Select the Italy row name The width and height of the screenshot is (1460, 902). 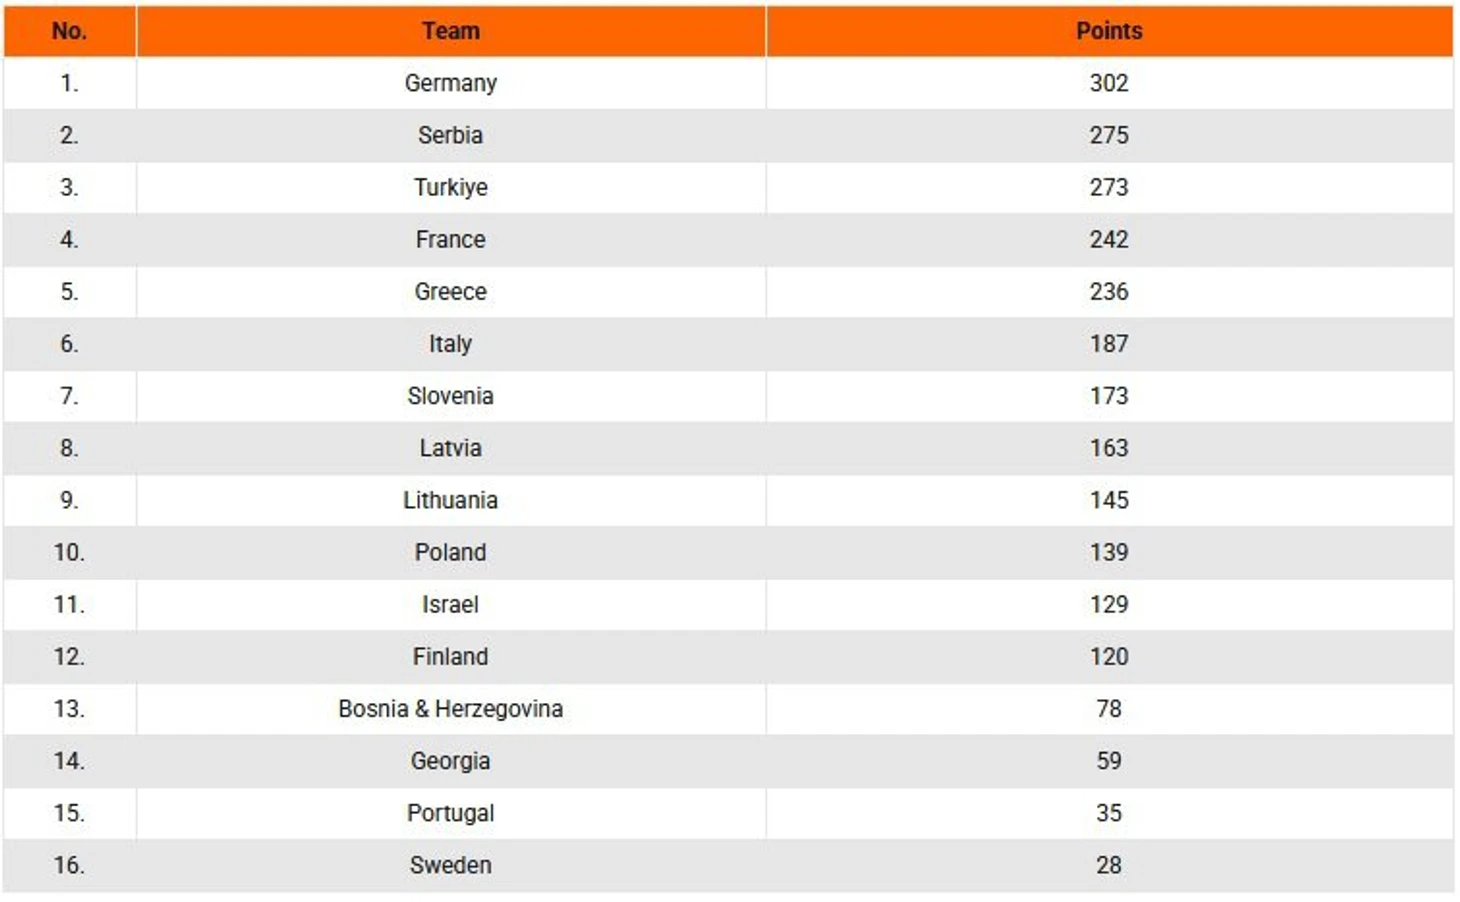[451, 343]
